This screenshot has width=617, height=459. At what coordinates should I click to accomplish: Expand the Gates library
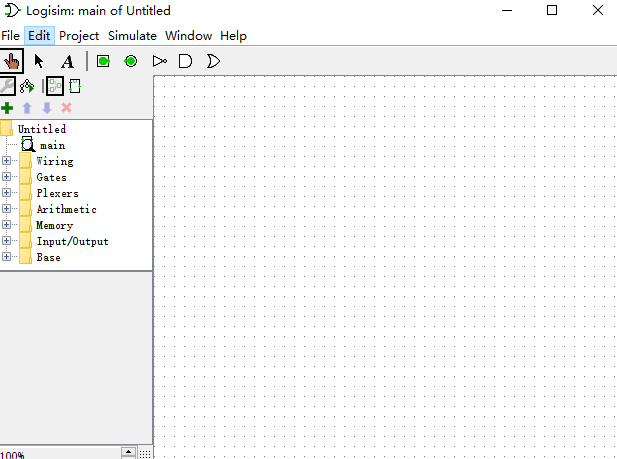[x=6, y=177]
